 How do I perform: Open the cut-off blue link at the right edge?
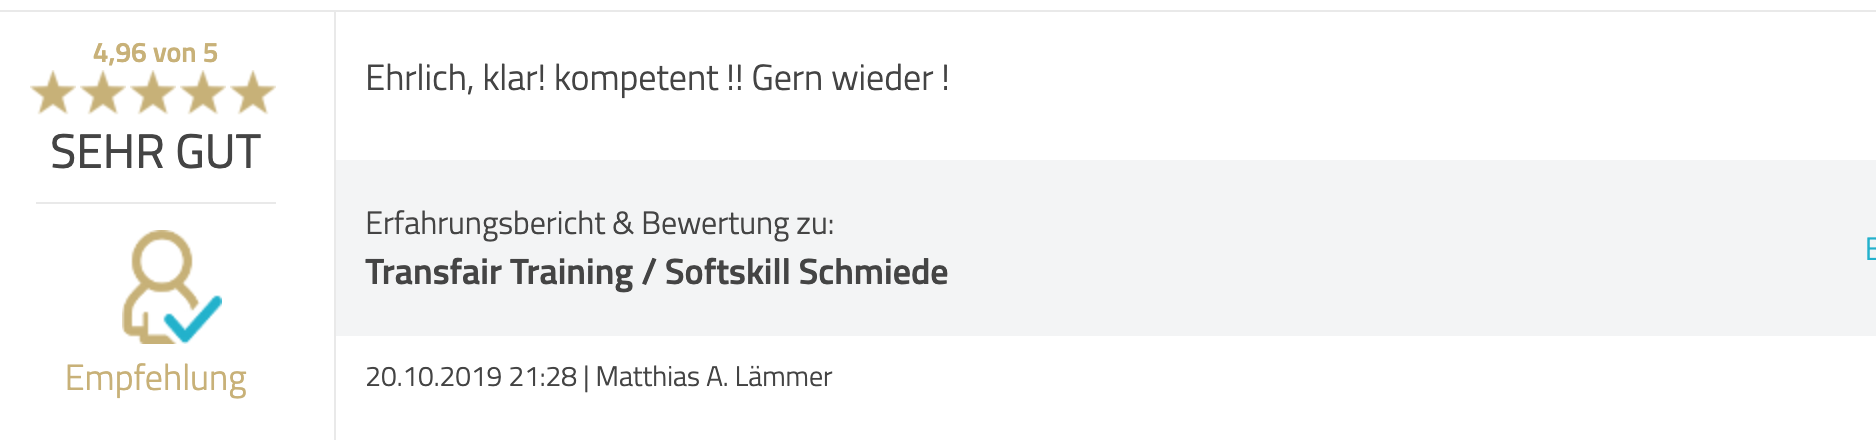click(x=1870, y=248)
